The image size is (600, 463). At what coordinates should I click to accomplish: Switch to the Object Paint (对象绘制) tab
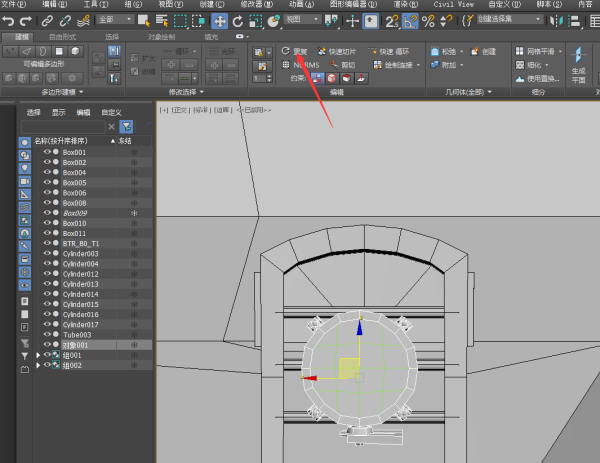pyautogui.click(x=161, y=37)
